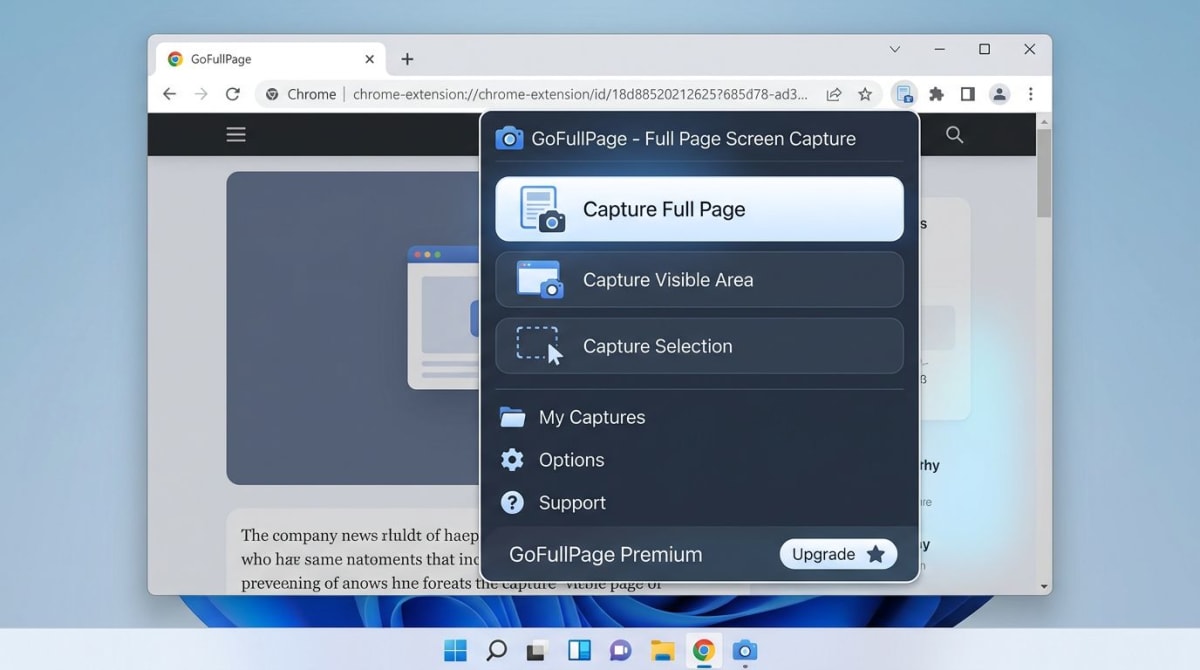Open the Chat app on the taskbar
This screenshot has width=1200, height=670.
tap(620, 651)
